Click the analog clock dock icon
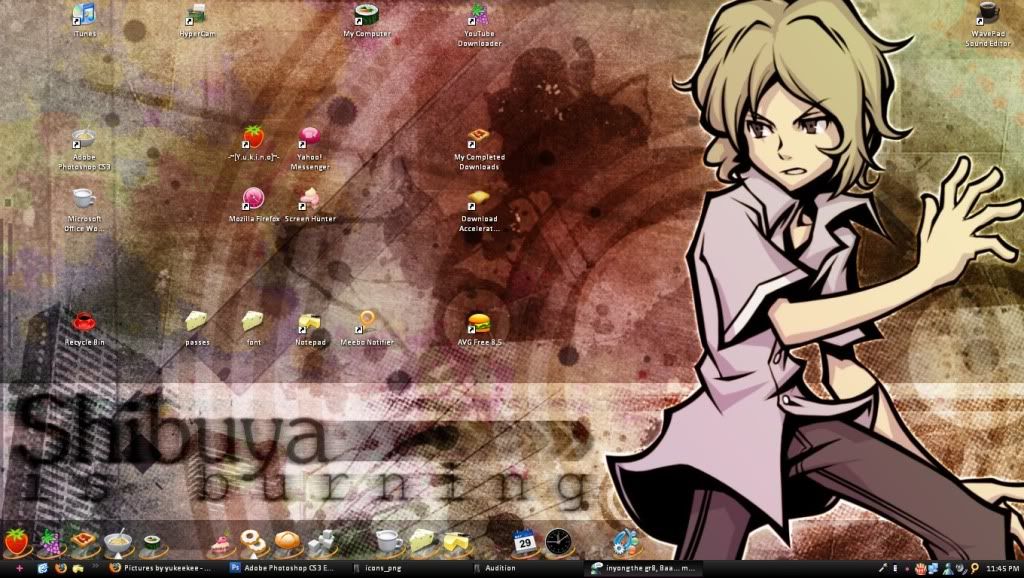 [558, 542]
